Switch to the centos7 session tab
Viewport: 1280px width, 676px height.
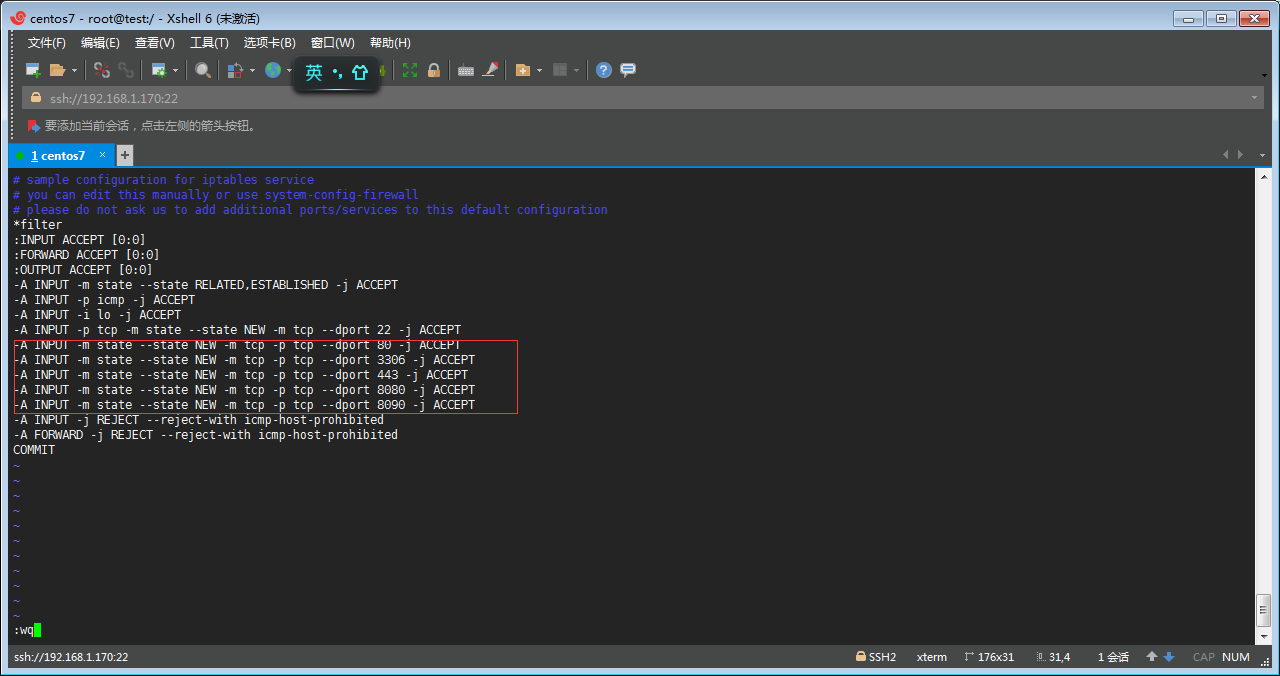[x=57, y=156]
